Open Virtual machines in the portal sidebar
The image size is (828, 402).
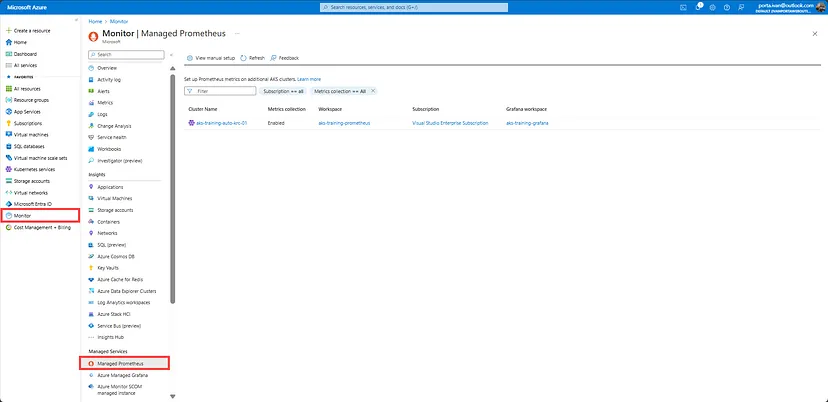(x=31, y=135)
